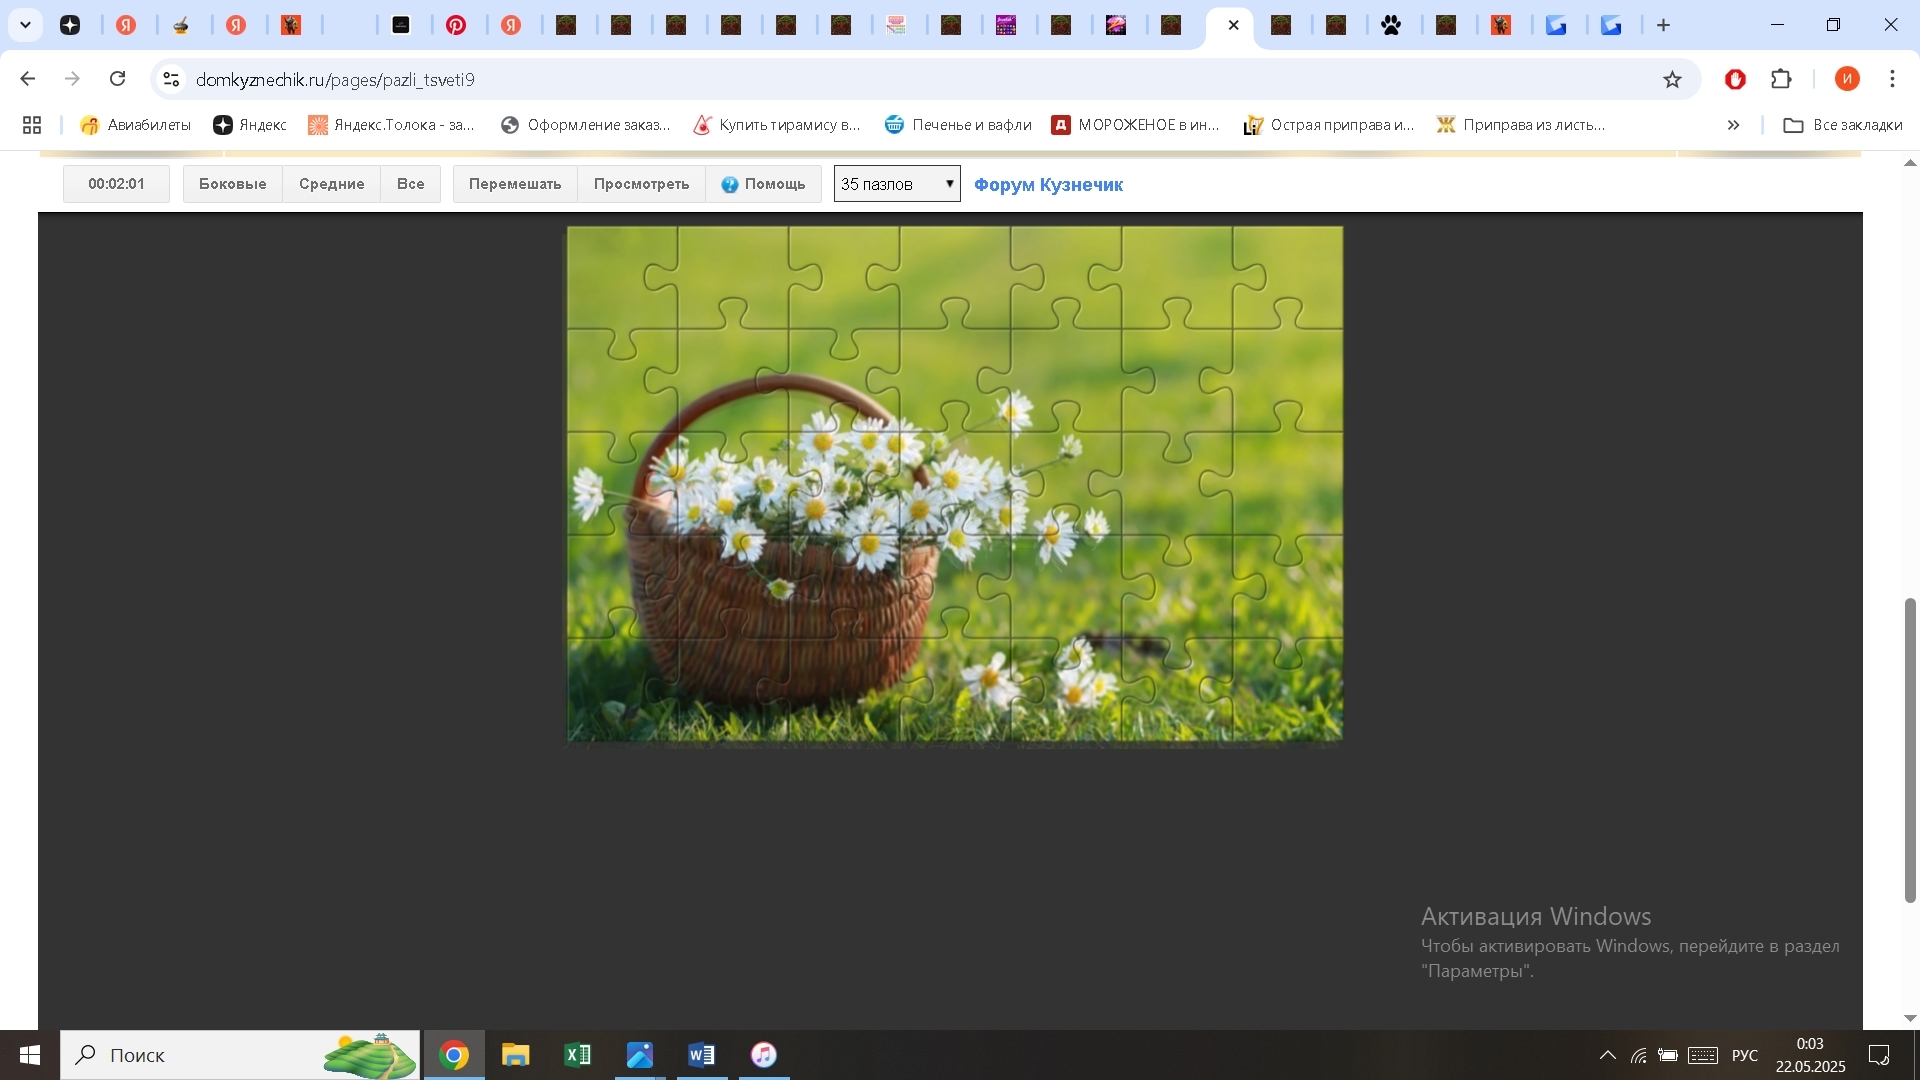1920x1080 pixels.
Task: Open the notification center icon
Action: 1879,1055
